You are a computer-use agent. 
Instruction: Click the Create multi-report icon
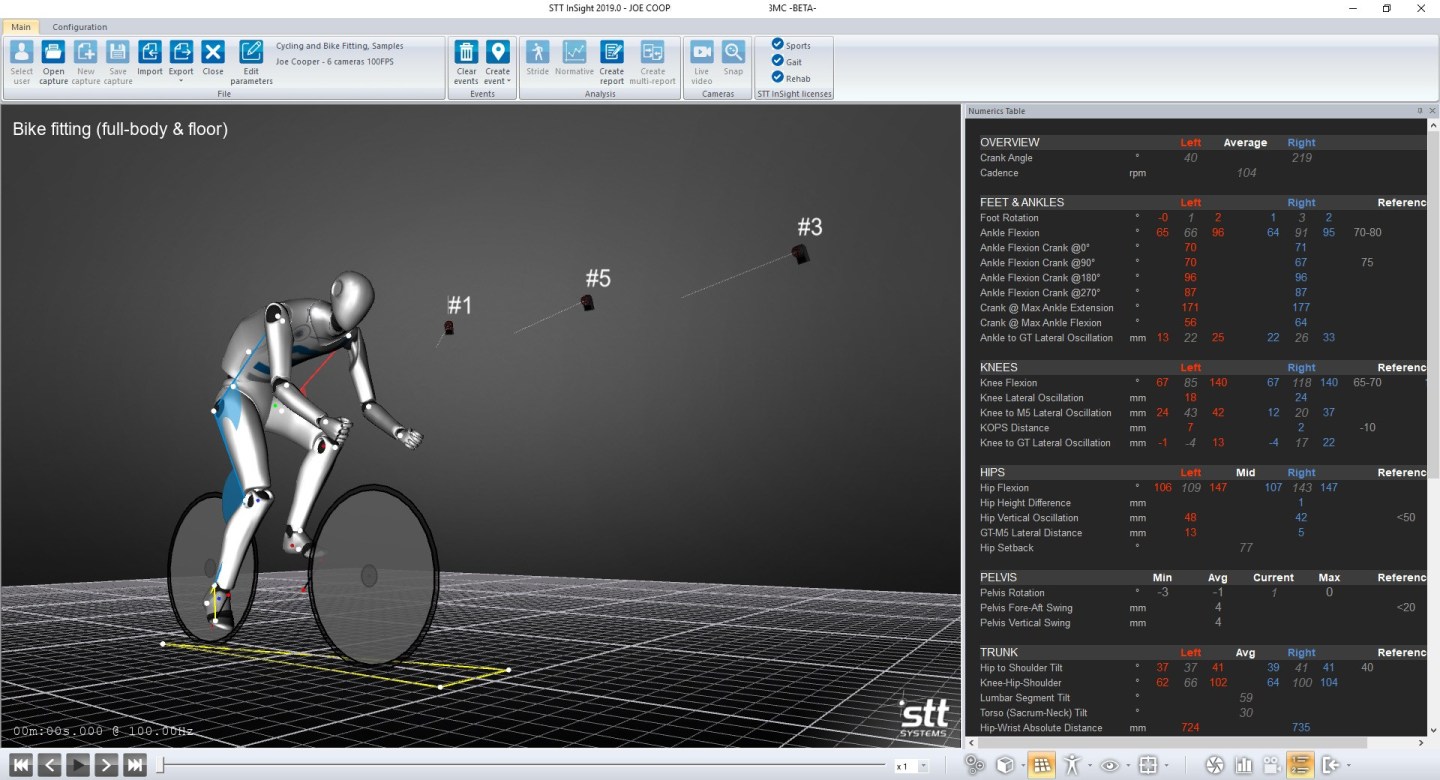click(653, 53)
